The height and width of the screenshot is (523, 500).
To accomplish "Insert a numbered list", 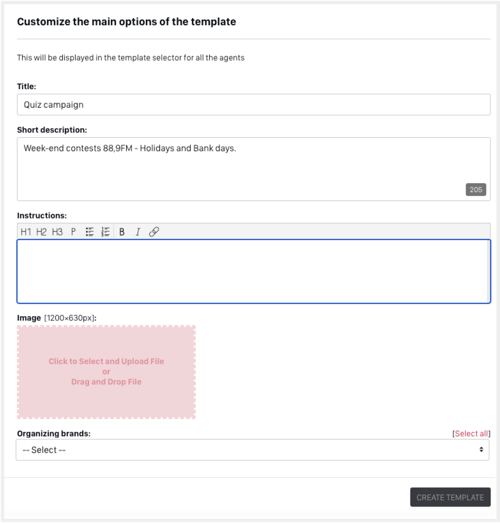I will 105,232.
